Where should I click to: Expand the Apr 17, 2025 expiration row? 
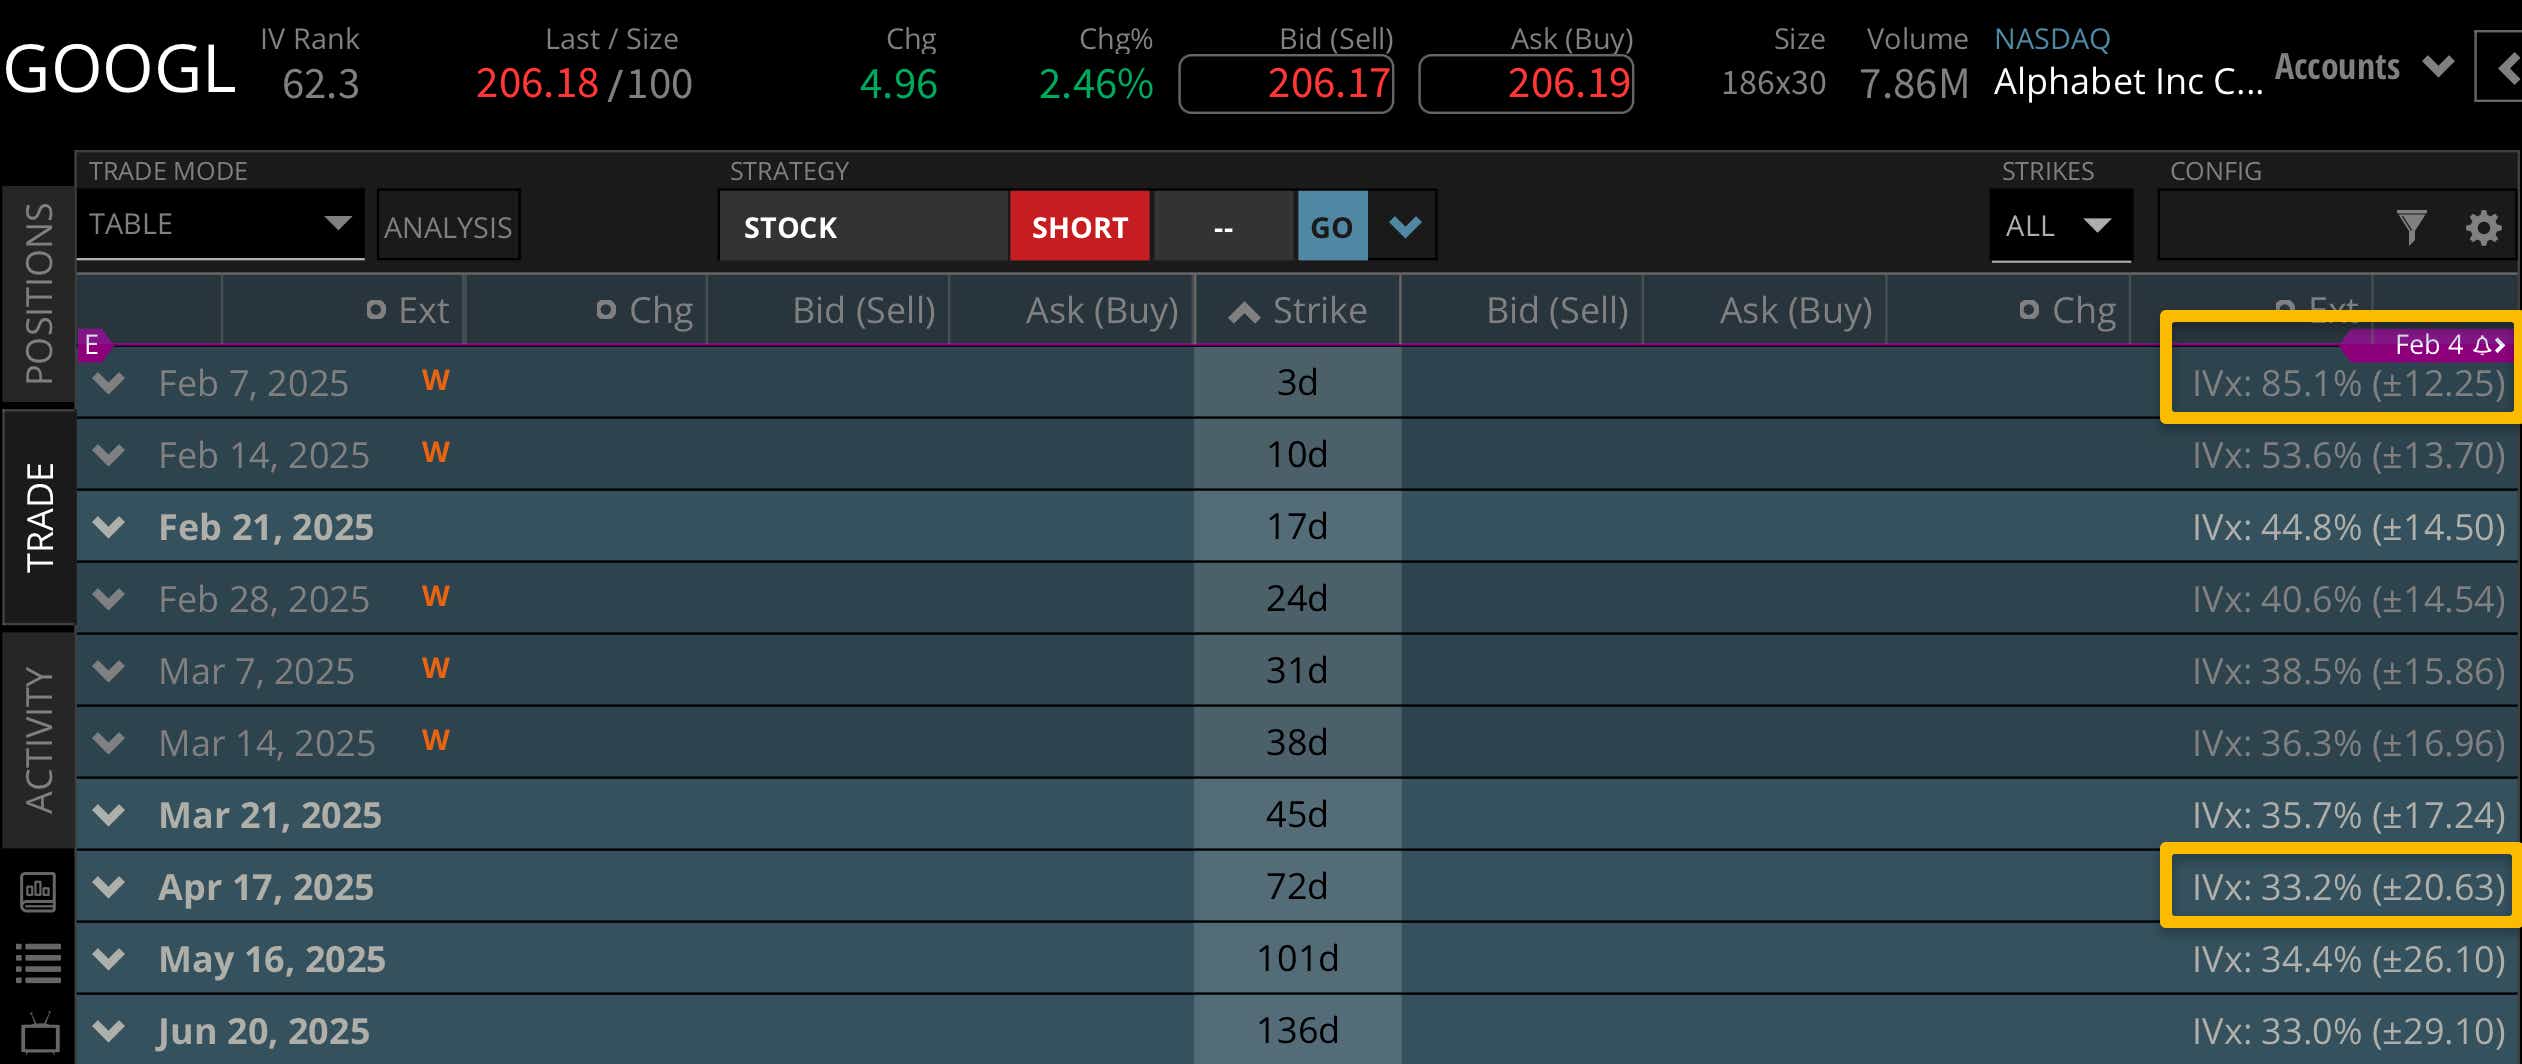(109, 887)
